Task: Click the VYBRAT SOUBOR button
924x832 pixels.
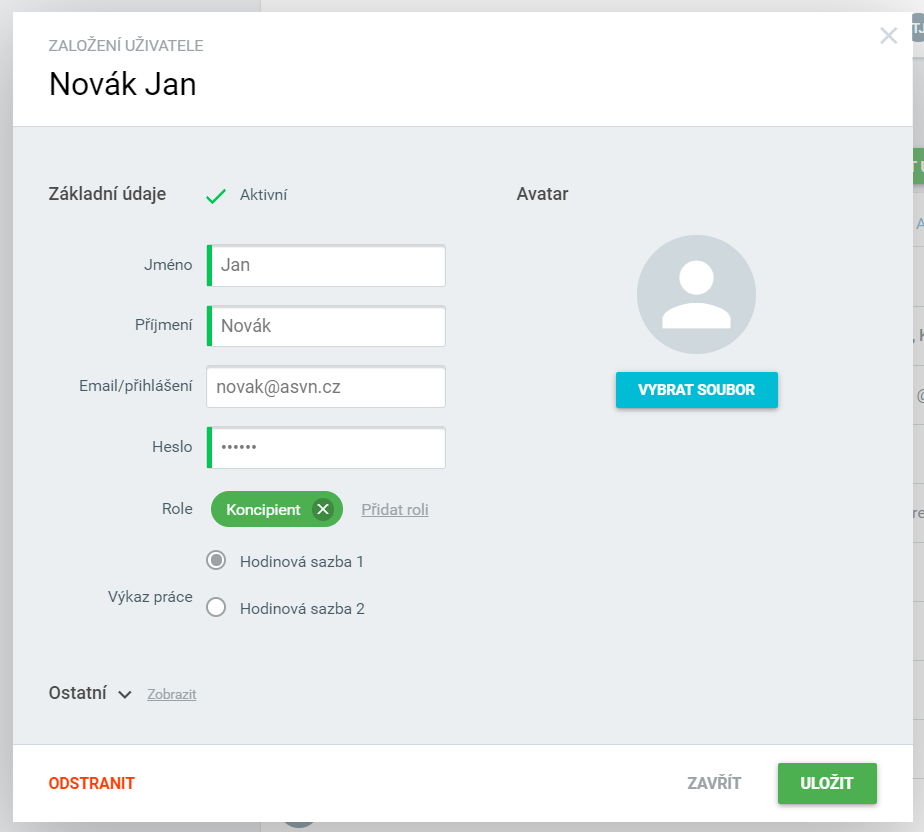Action: 697,389
